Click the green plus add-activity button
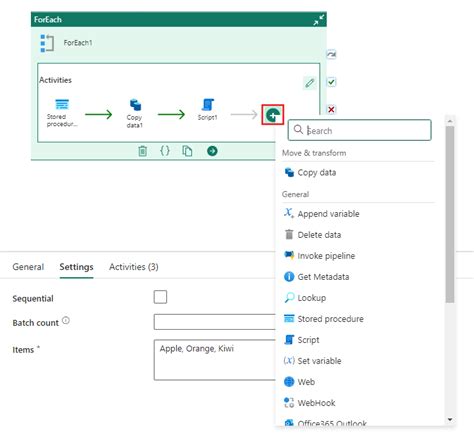The width and height of the screenshot is (474, 448). point(273,115)
